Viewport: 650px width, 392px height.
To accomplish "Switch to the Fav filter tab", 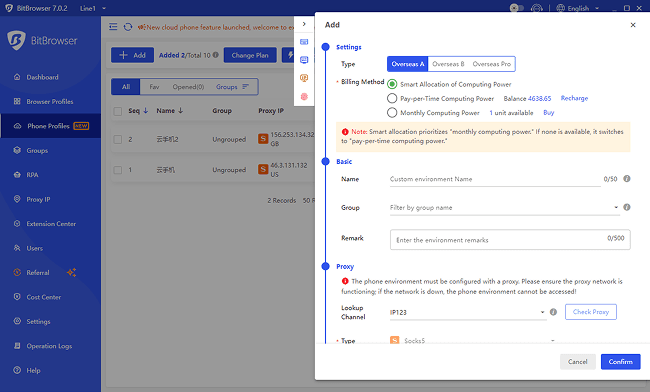I will click(x=154, y=87).
